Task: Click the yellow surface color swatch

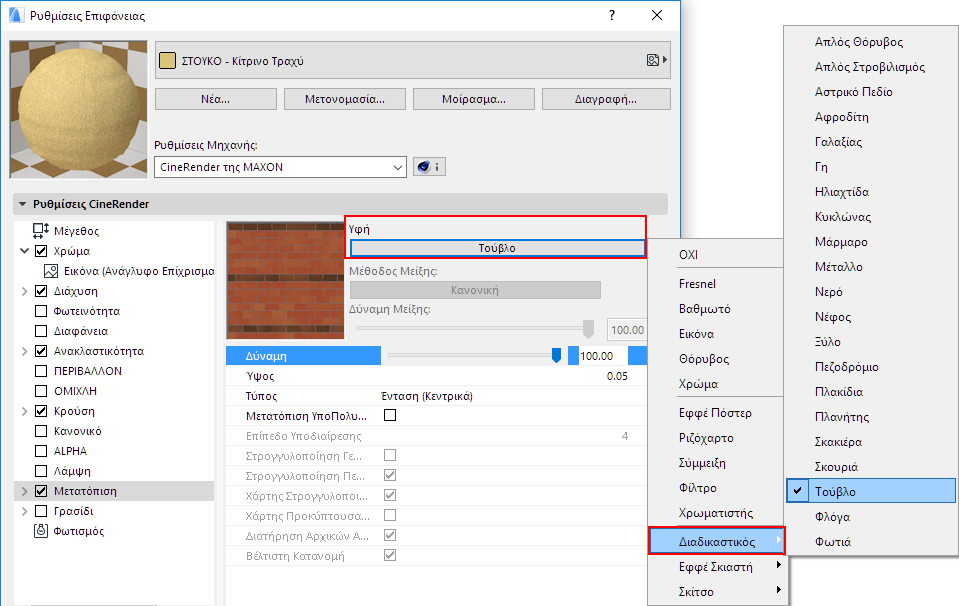Action: [x=167, y=61]
